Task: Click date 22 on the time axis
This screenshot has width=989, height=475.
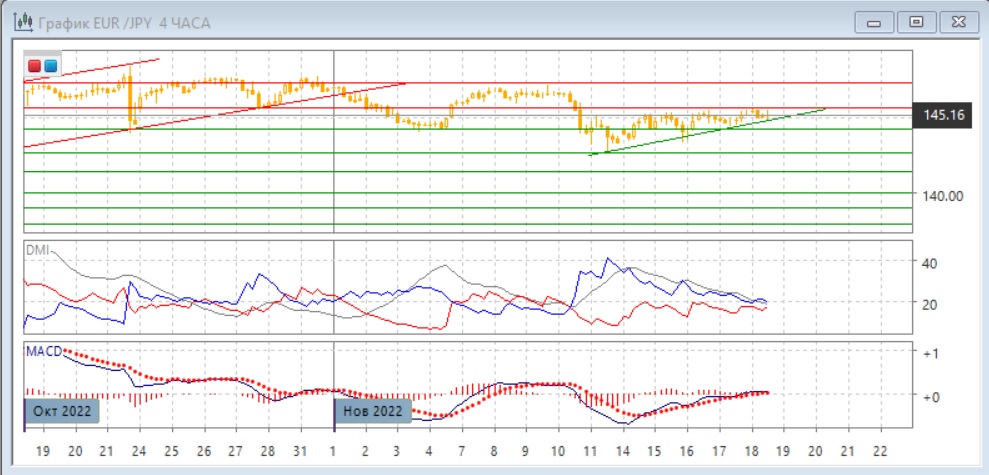Action: (x=880, y=451)
